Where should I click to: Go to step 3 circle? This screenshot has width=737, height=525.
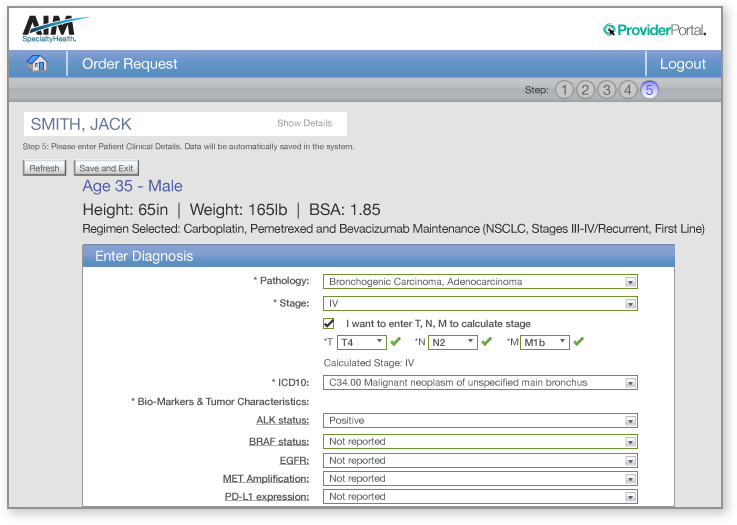click(606, 90)
